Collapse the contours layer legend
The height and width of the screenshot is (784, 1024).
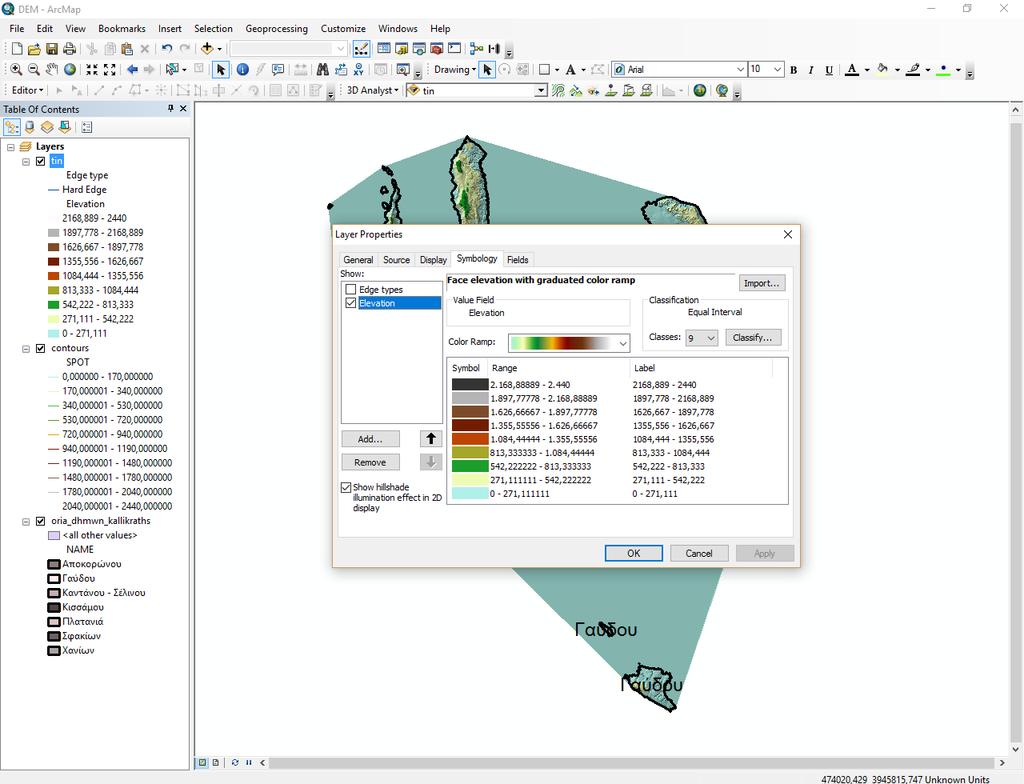point(26,349)
